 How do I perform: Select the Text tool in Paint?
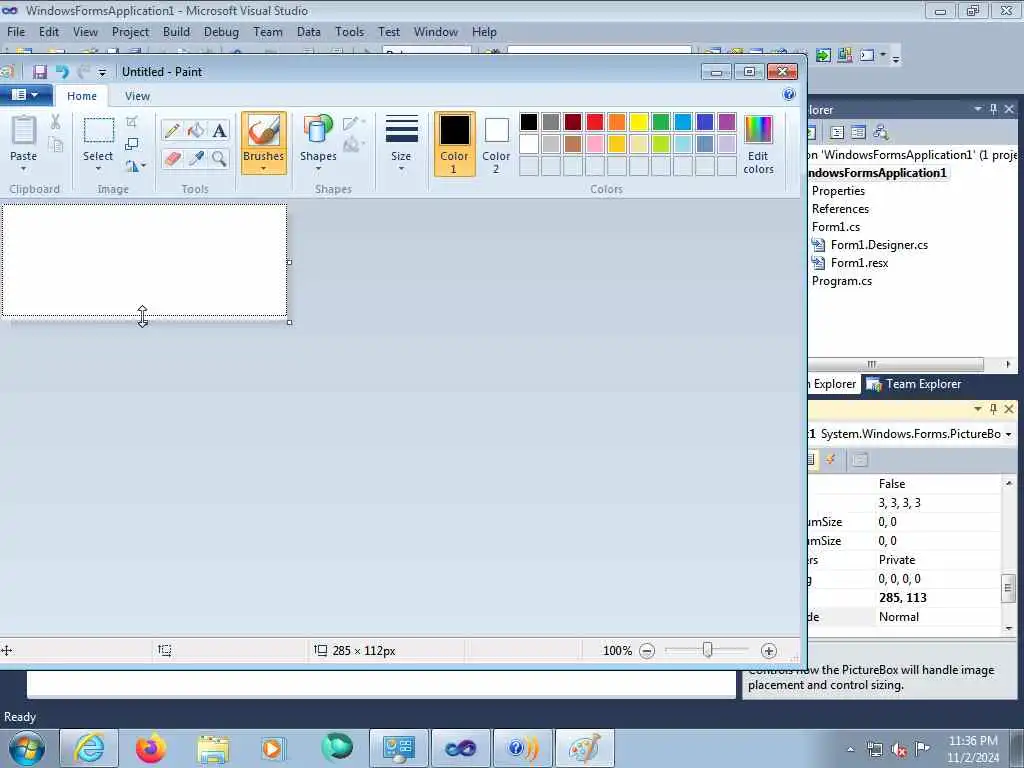(219, 130)
